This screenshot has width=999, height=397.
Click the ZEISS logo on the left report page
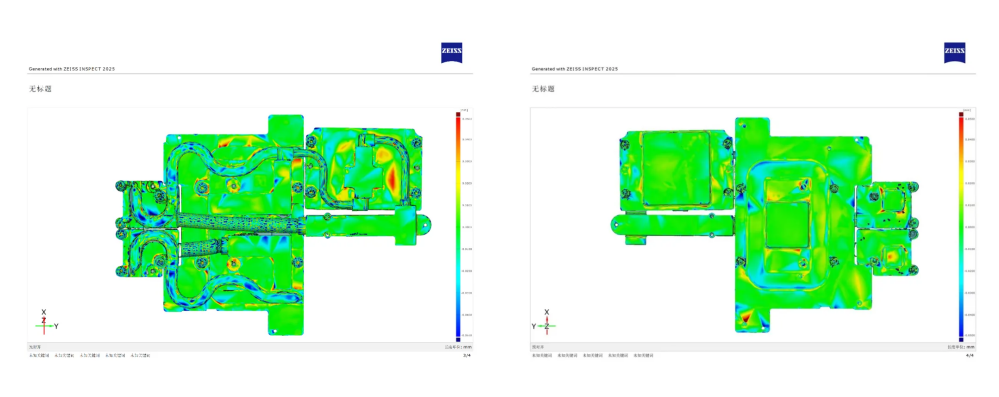(x=452, y=53)
